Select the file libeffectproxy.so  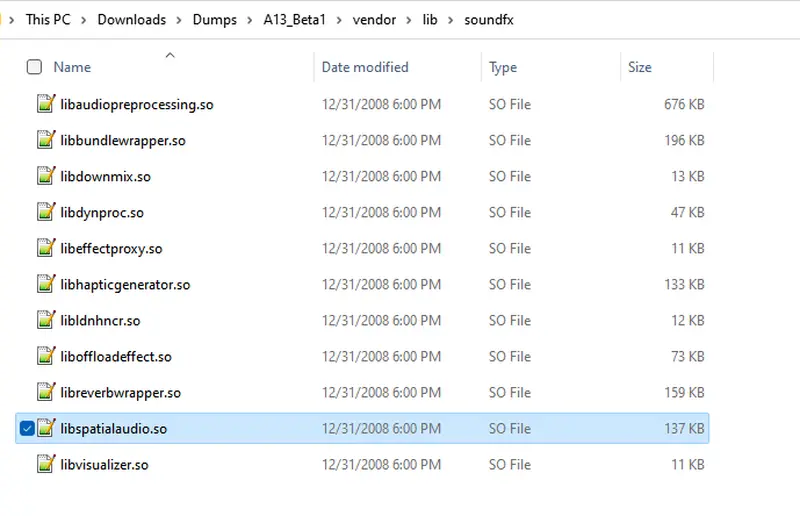pos(111,249)
